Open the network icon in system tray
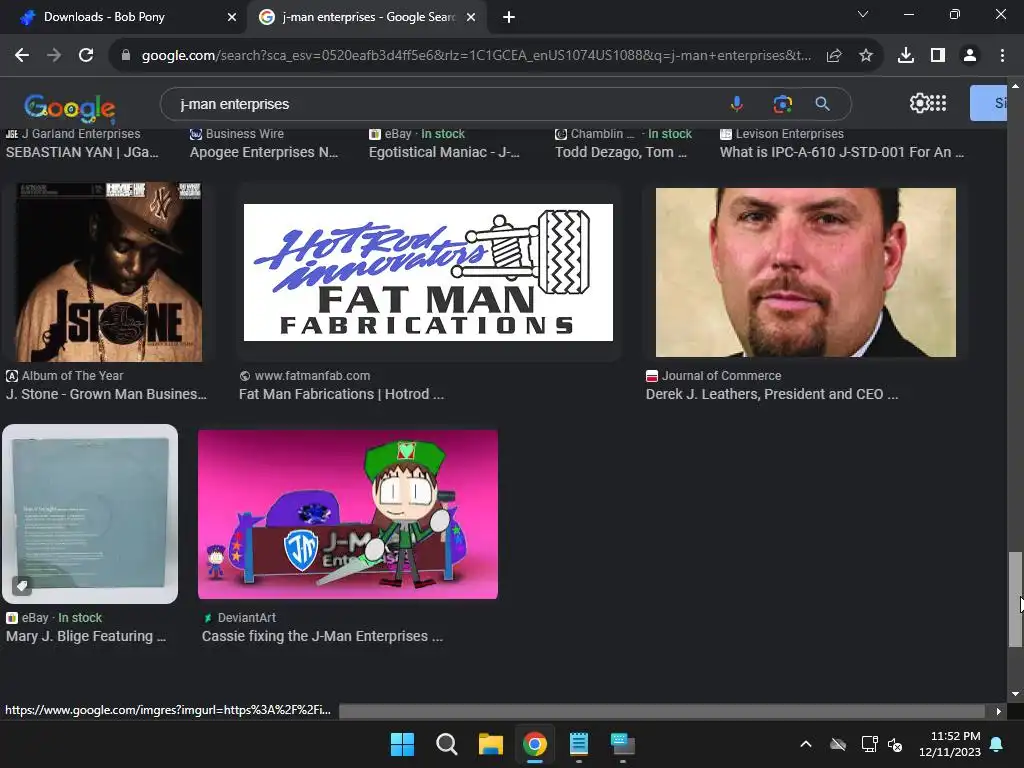This screenshot has height=768, width=1024. tap(869, 744)
